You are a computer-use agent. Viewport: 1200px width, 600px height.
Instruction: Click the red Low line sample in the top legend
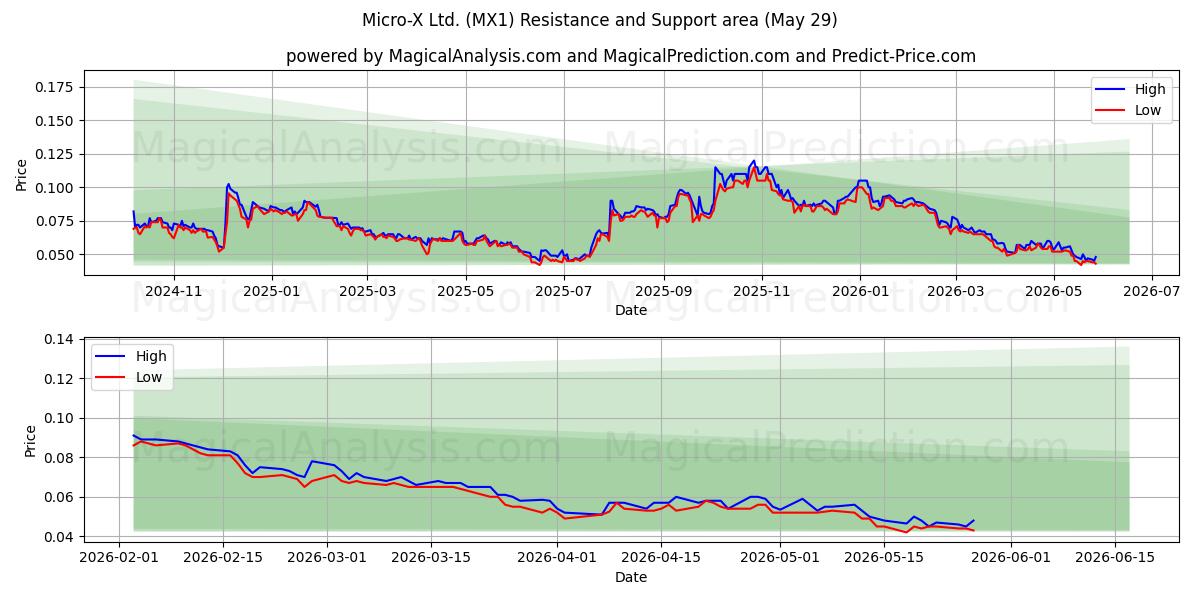(x=1111, y=111)
